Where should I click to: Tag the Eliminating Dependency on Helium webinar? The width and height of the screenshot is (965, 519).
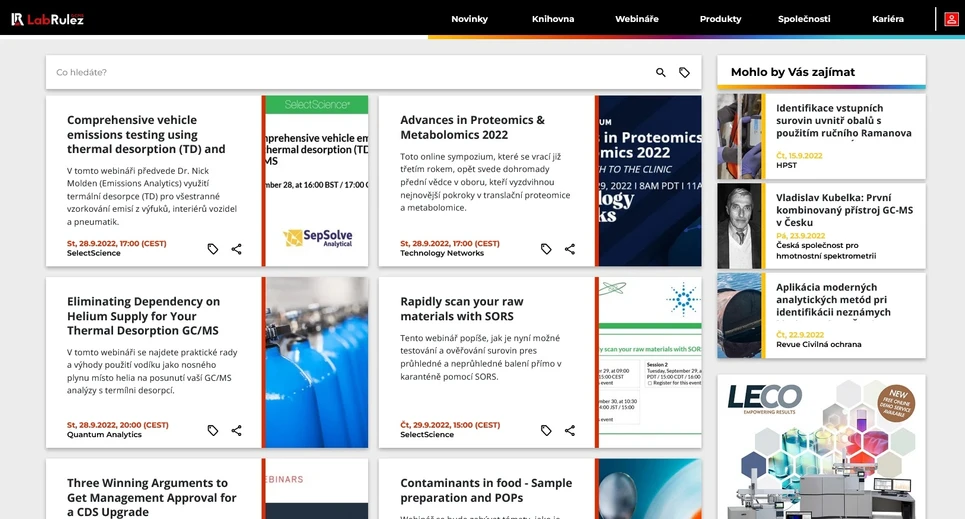pos(213,430)
